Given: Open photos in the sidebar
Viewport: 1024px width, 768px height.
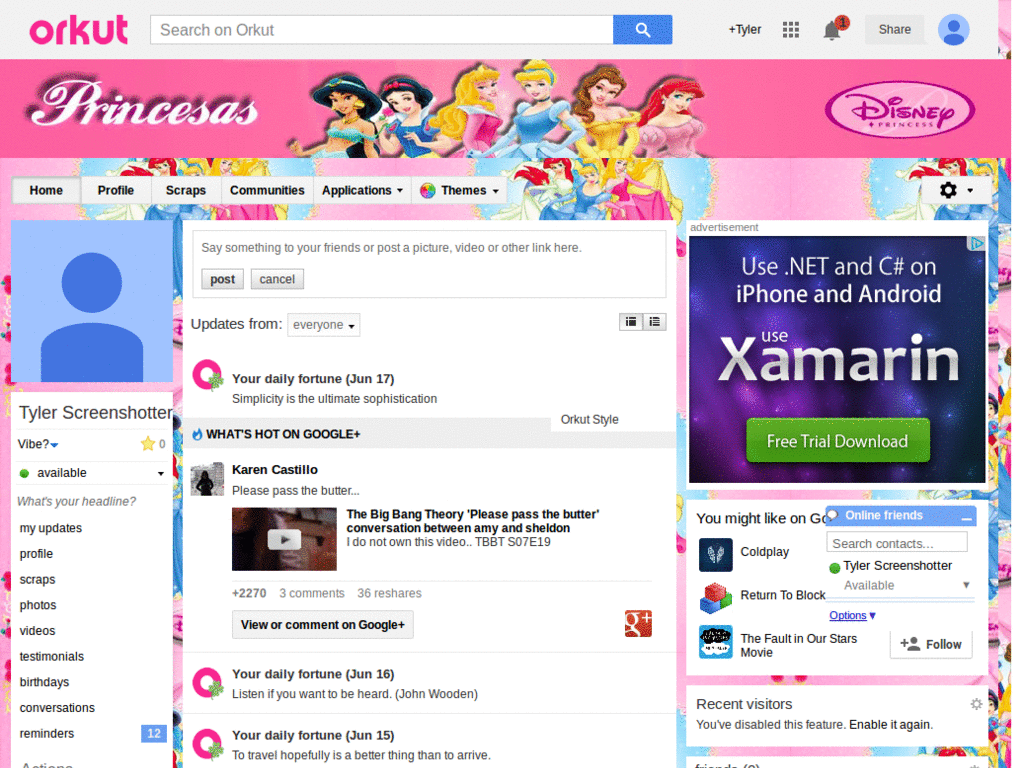Looking at the screenshot, I should pos(38,605).
